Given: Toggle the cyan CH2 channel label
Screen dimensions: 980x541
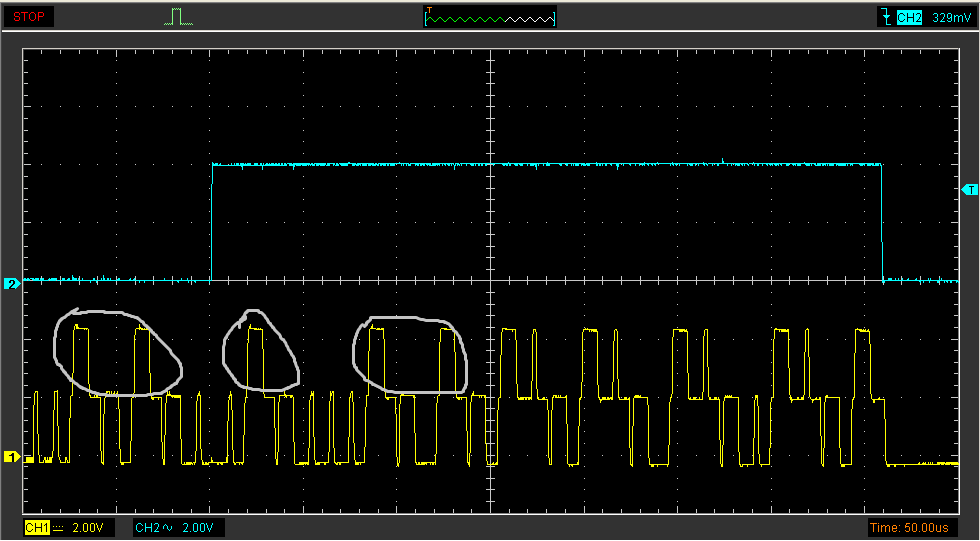Looking at the screenshot, I should point(147,527).
